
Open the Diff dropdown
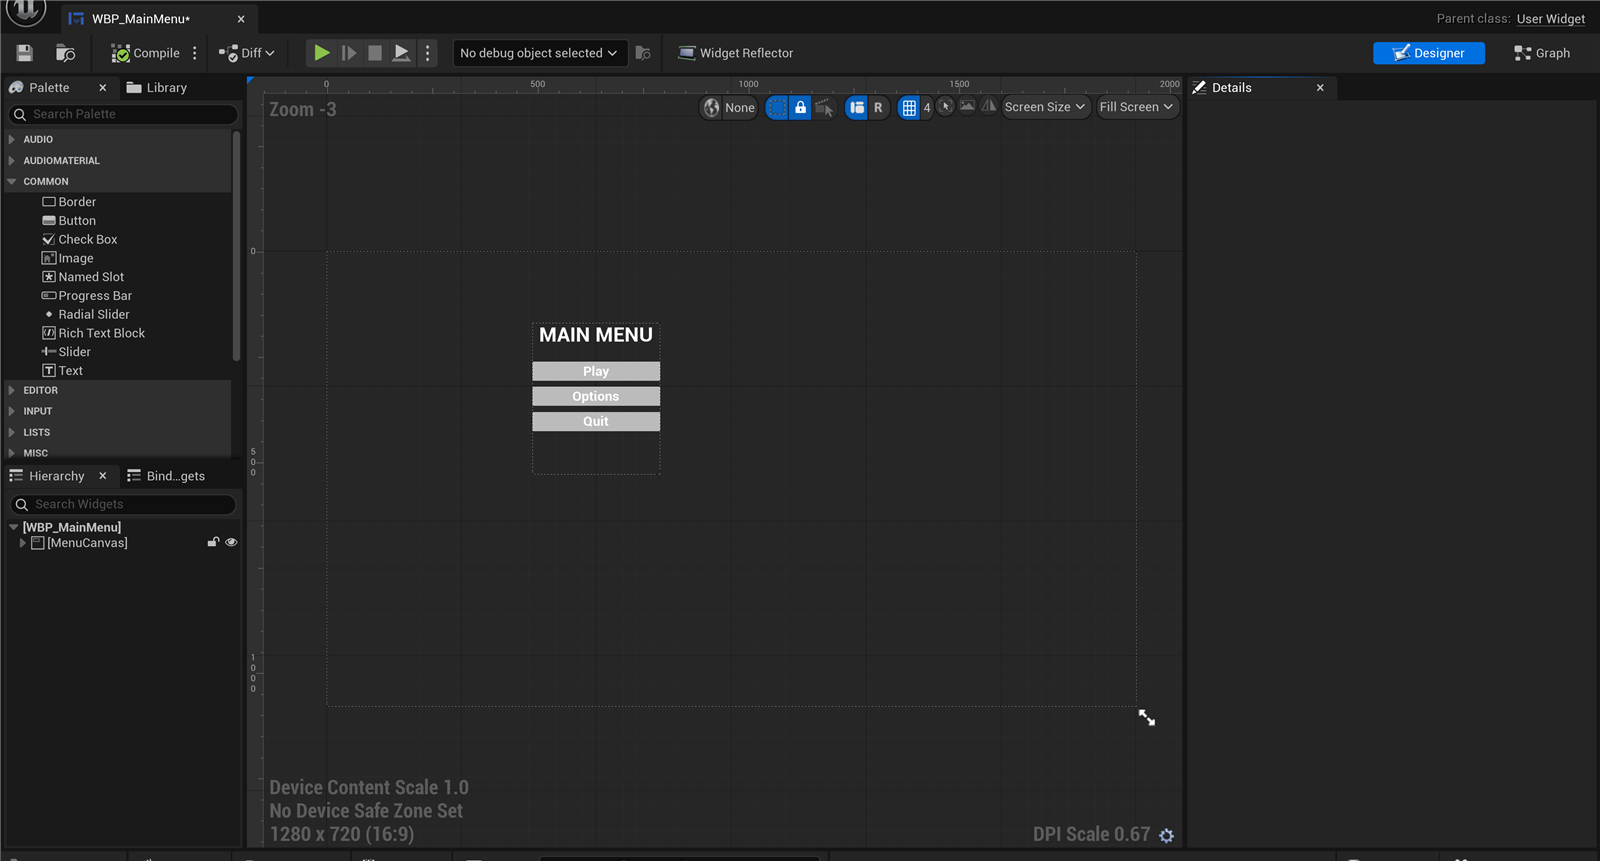(247, 53)
